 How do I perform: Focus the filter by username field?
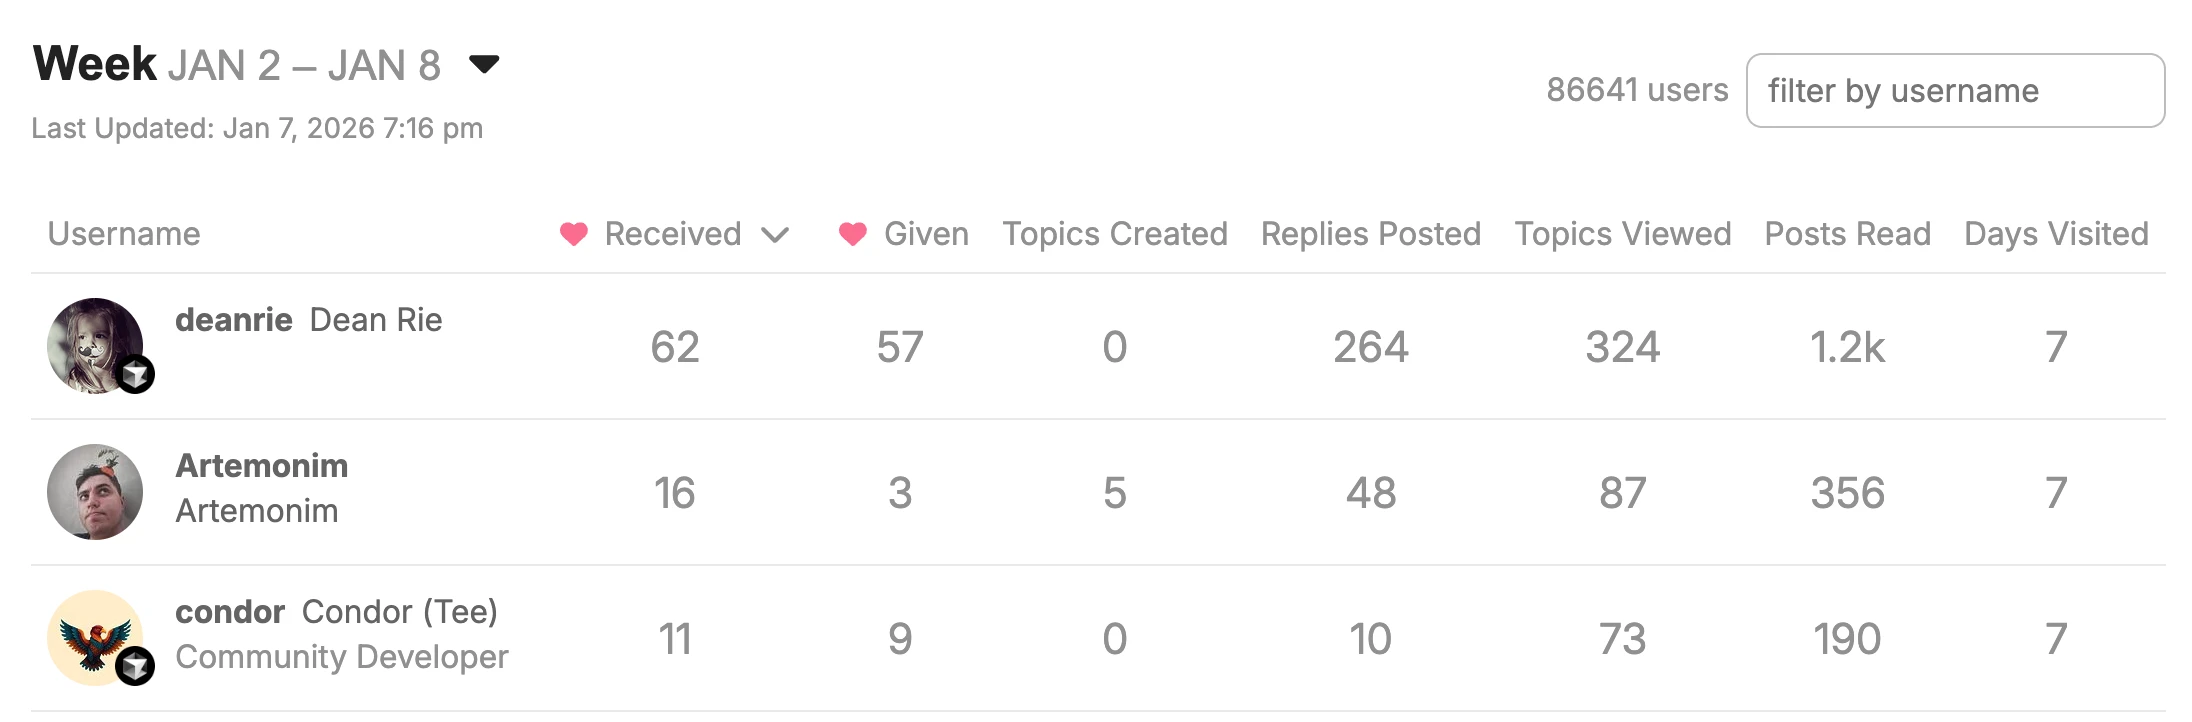[1955, 91]
